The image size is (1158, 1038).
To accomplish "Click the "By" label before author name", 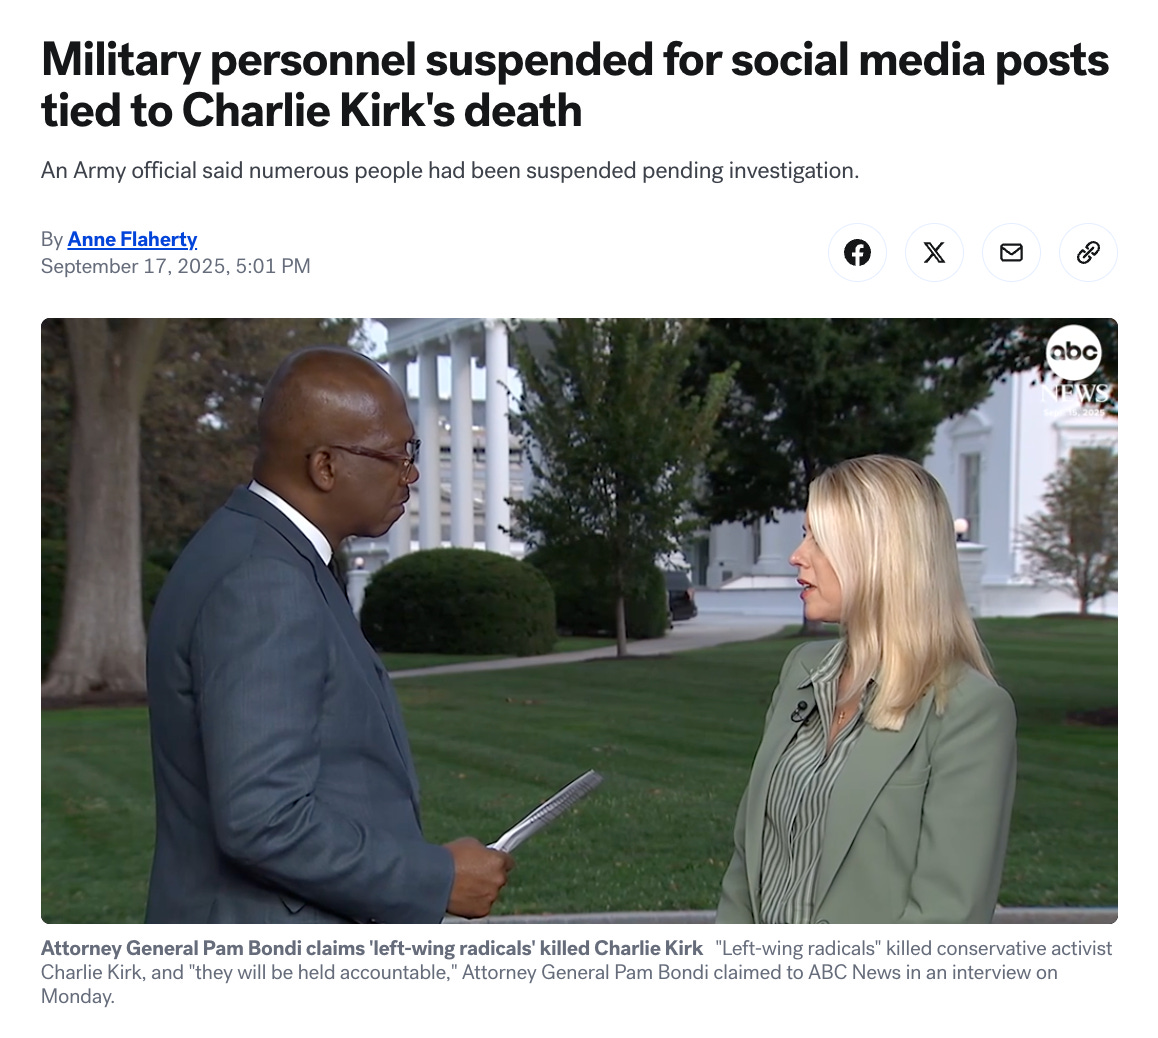I will click(52, 239).
